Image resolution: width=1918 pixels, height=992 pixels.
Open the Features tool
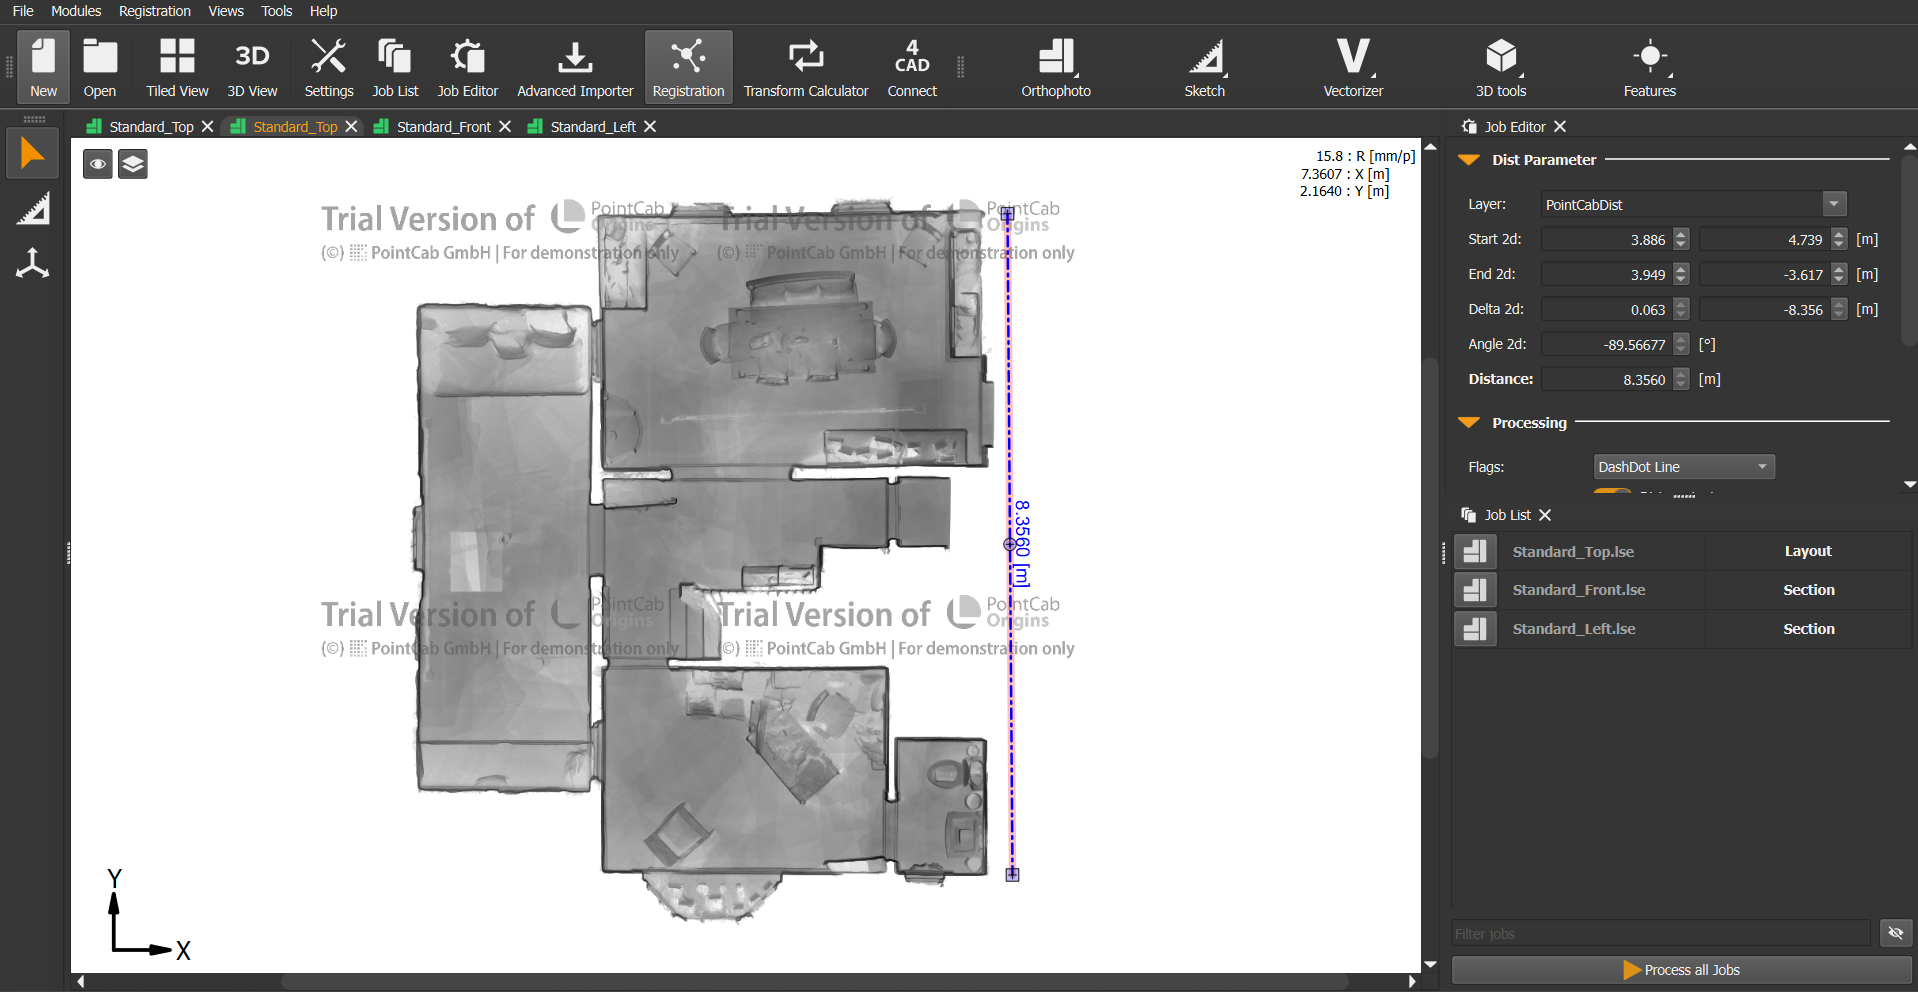pyautogui.click(x=1650, y=66)
